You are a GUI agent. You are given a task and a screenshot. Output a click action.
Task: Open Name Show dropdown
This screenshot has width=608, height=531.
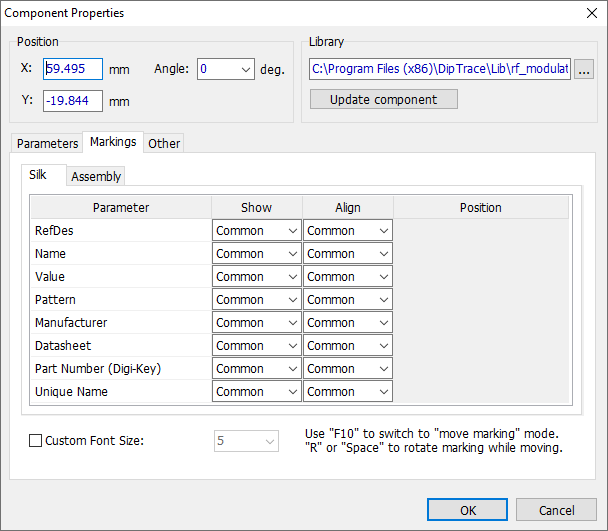(x=257, y=254)
